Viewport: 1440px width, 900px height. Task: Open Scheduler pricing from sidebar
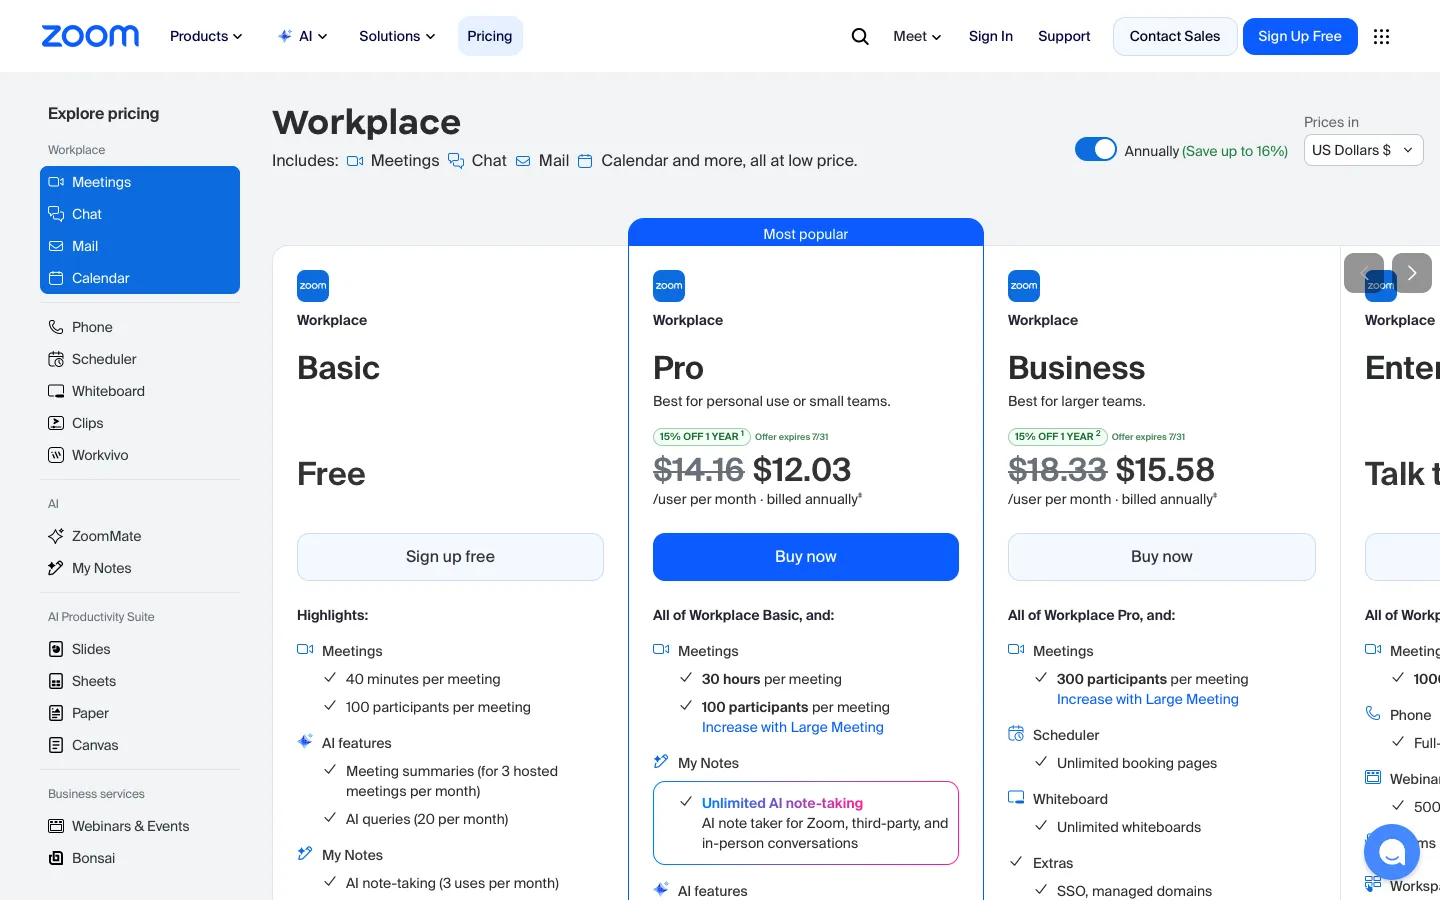(140, 359)
